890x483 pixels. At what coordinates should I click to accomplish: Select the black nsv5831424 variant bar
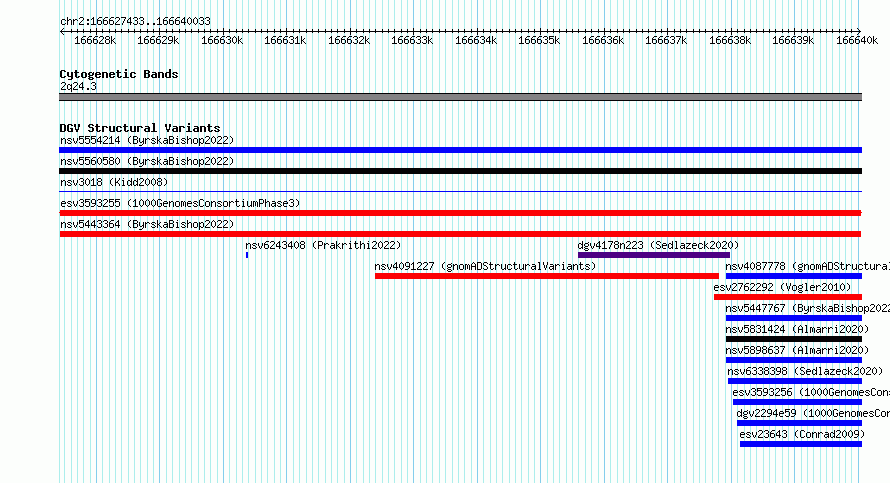794,339
